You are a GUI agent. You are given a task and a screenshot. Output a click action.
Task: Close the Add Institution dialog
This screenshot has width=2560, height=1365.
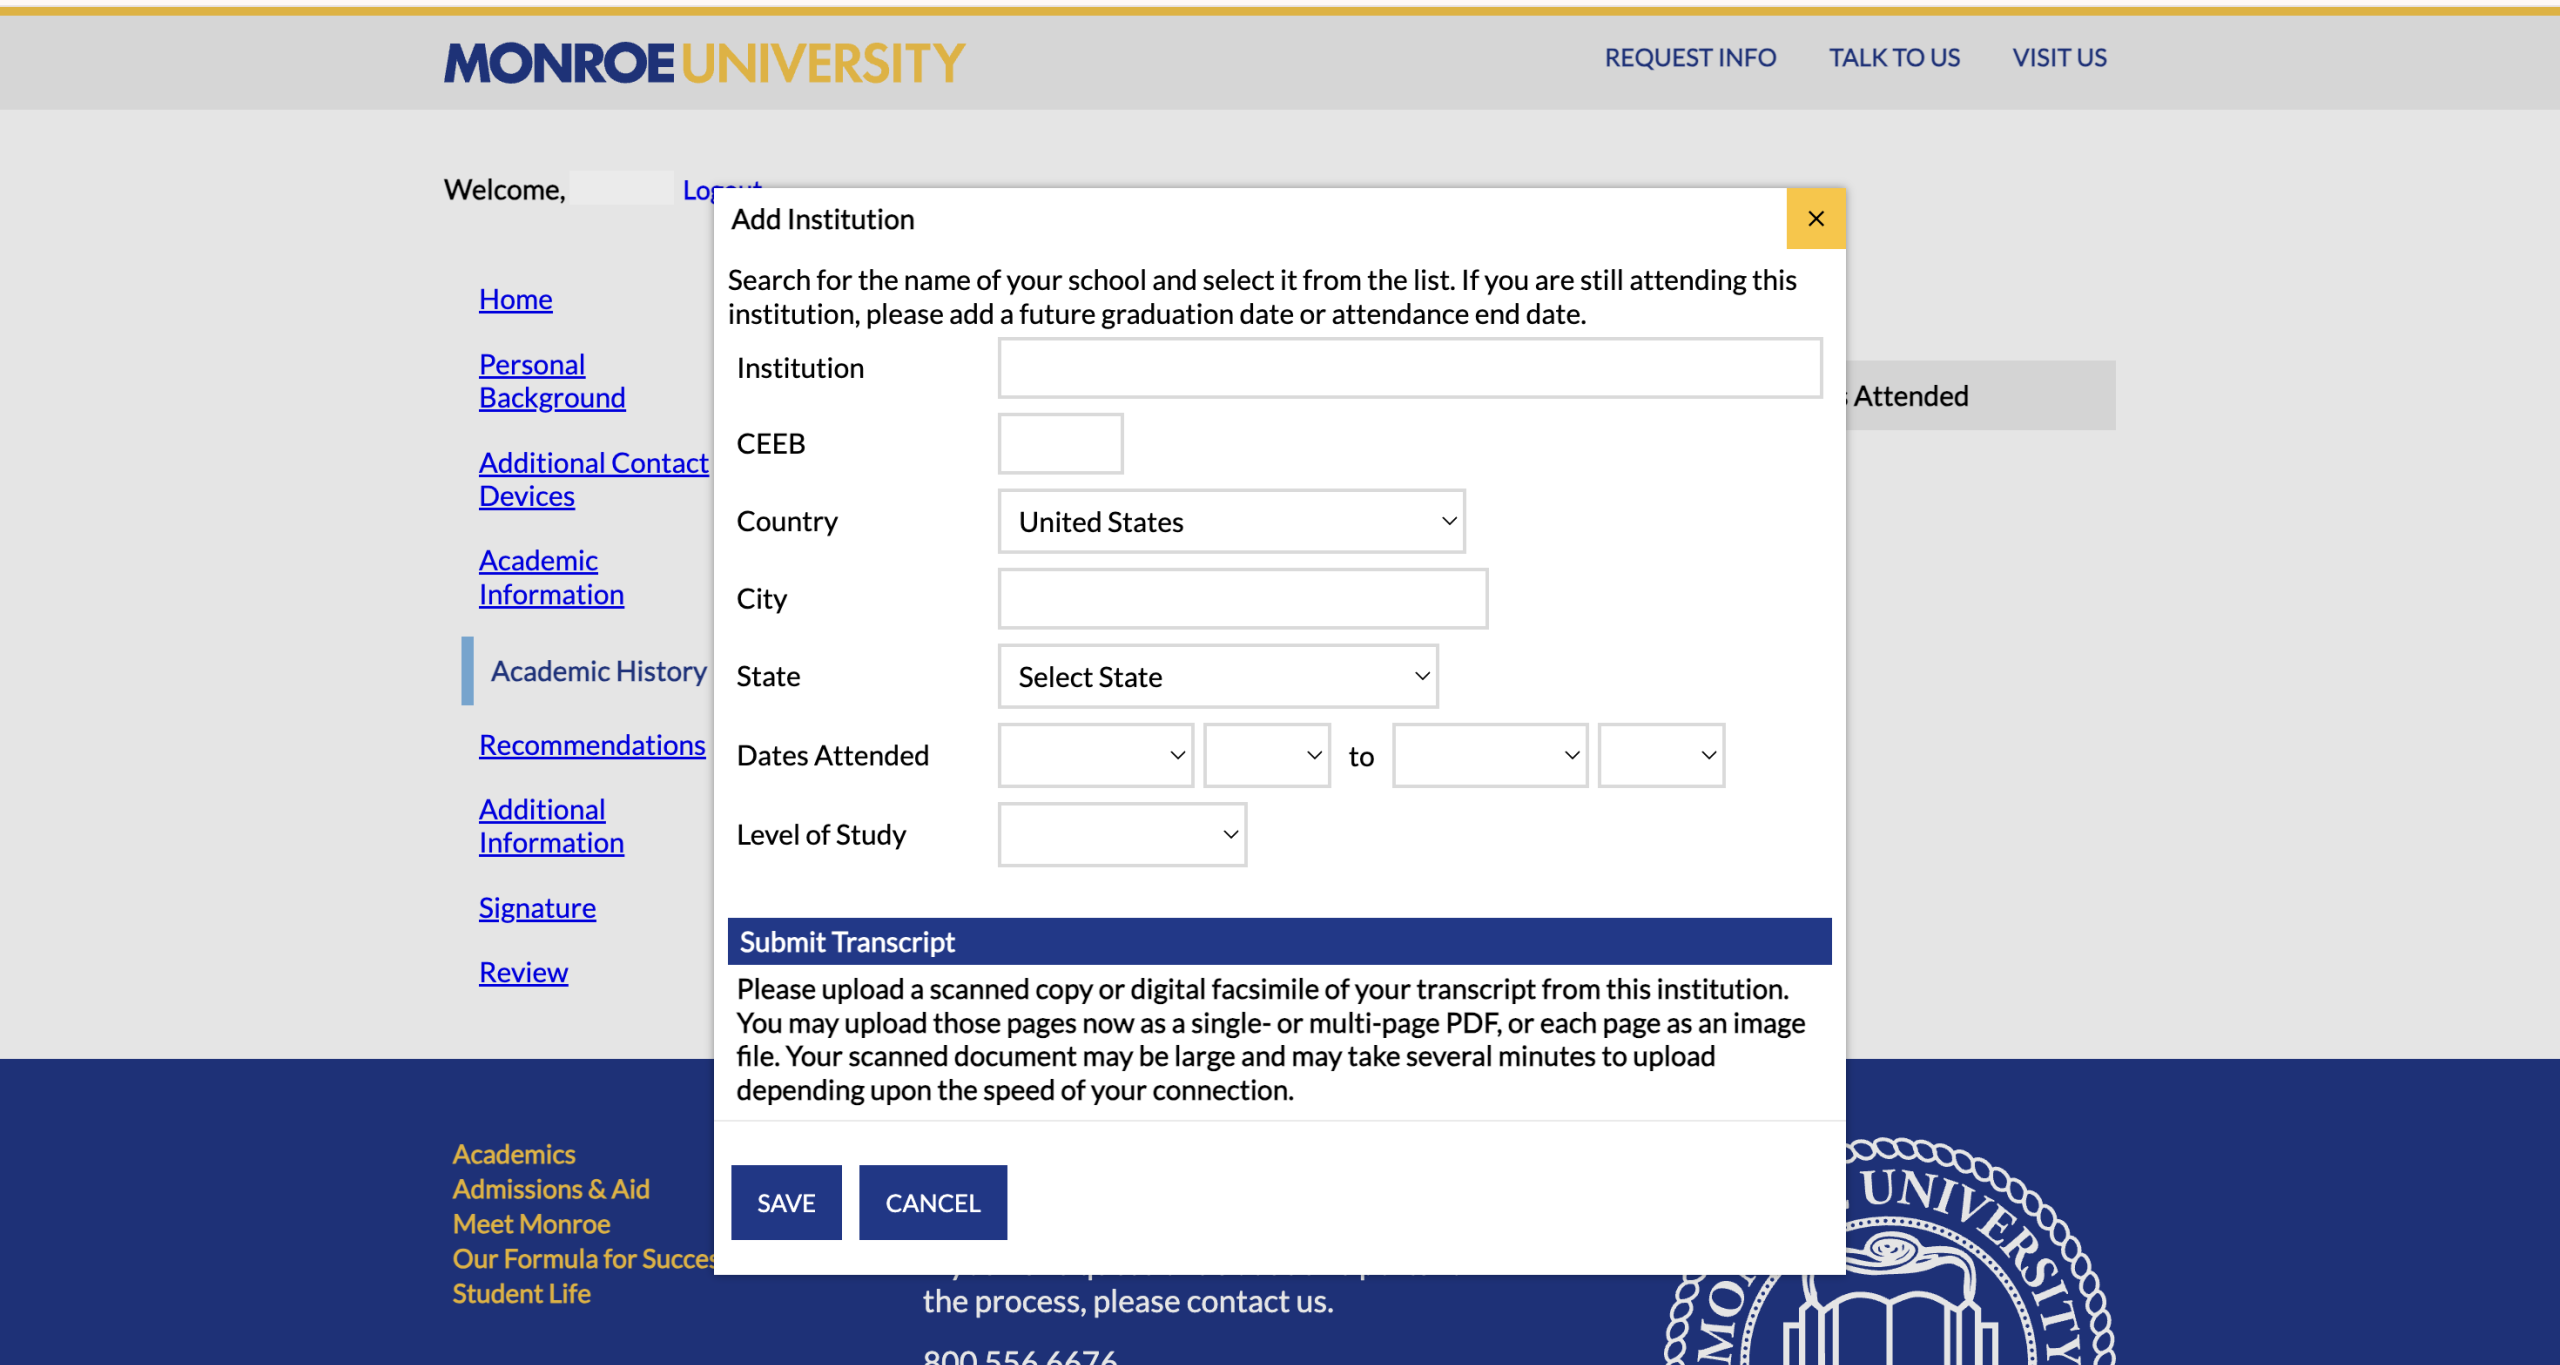(1815, 218)
